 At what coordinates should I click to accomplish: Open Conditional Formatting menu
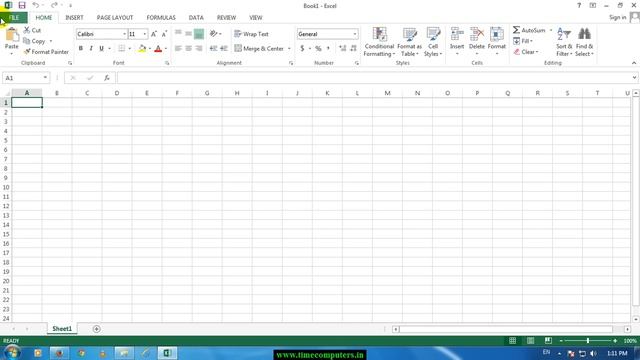pos(379,42)
